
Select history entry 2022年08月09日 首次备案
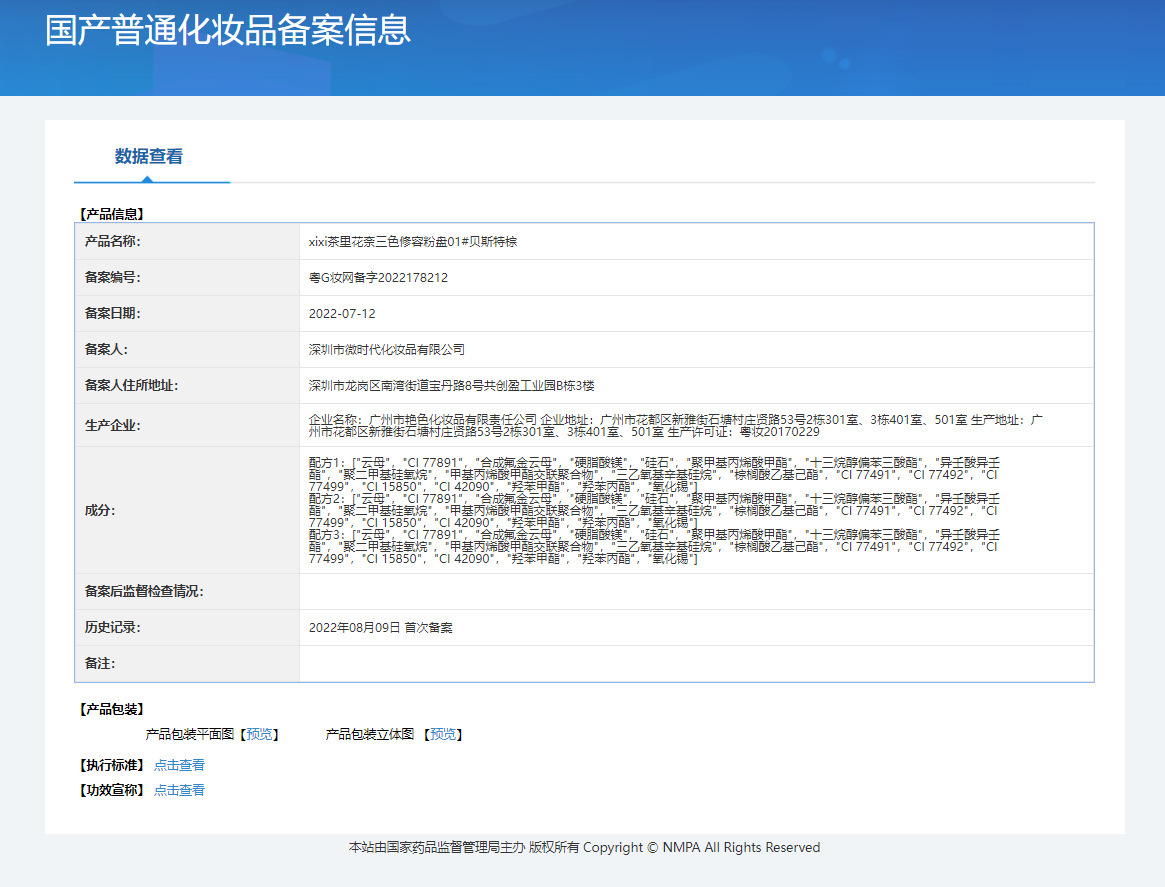[x=380, y=628]
